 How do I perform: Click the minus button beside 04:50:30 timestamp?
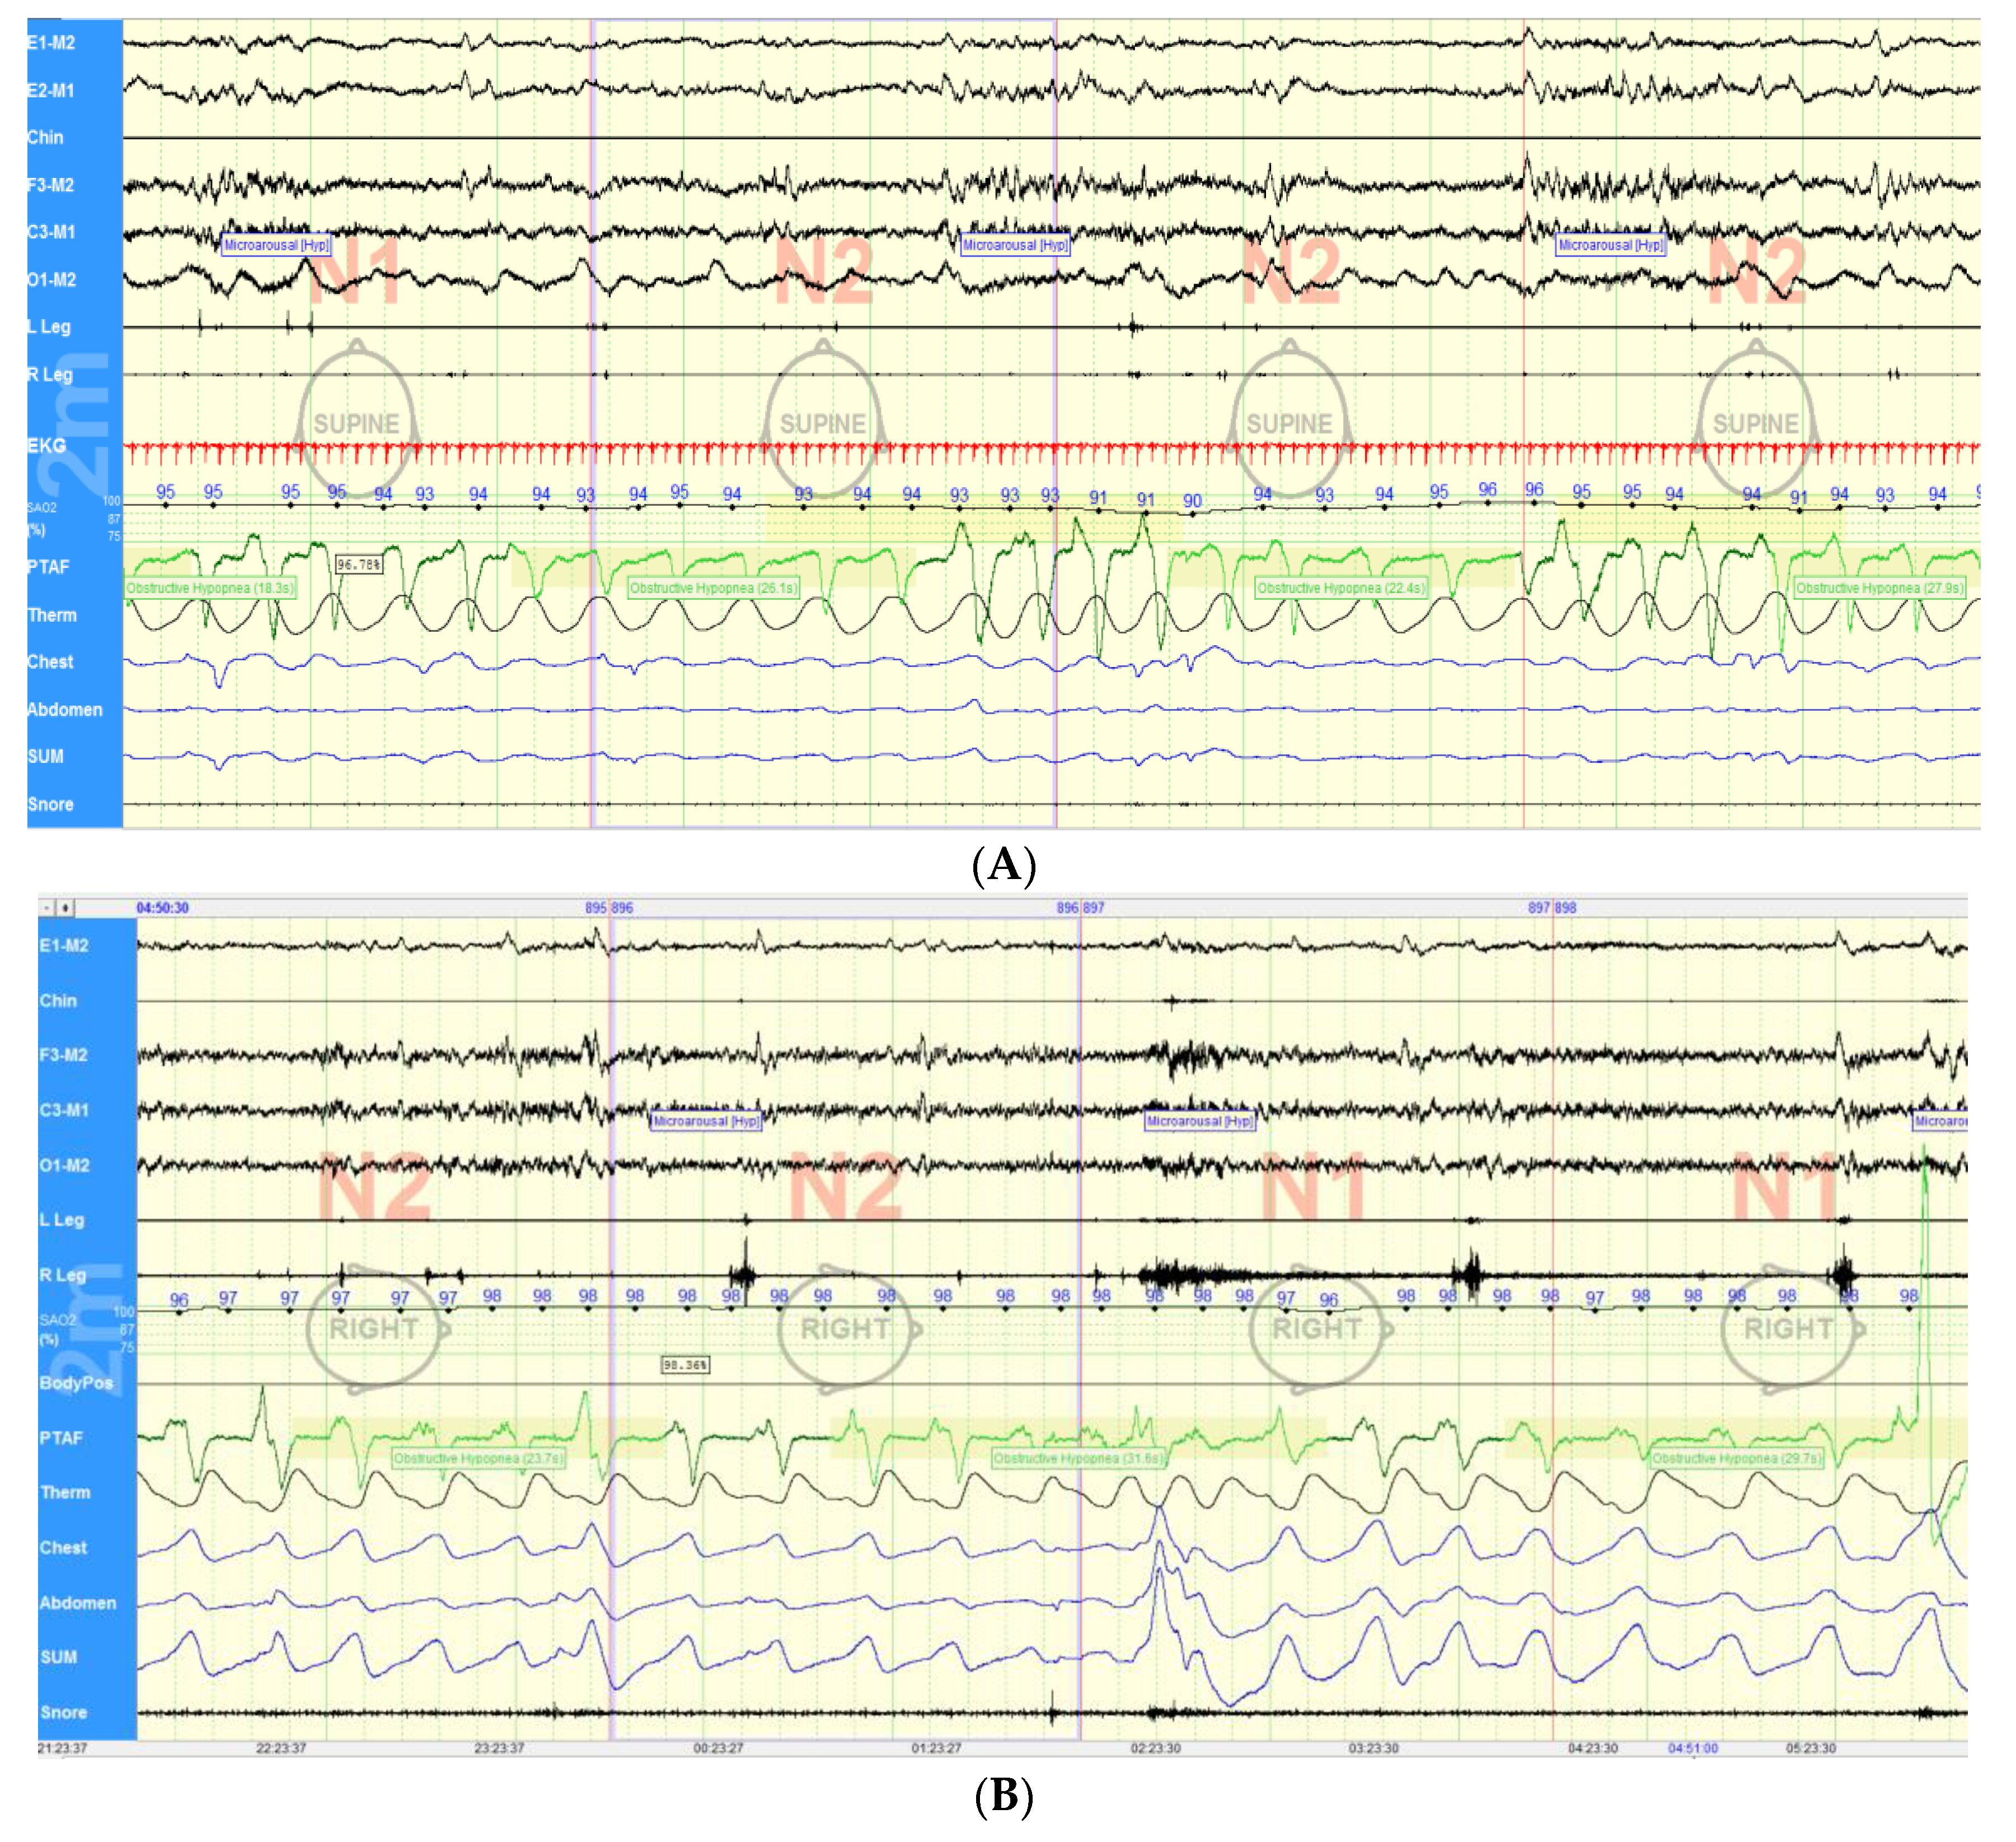point(47,908)
